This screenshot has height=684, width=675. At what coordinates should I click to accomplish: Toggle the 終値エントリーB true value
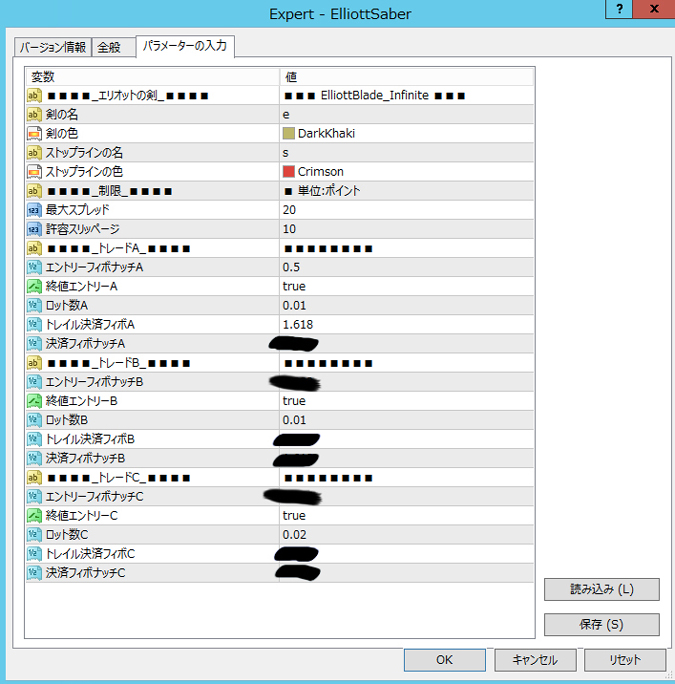pos(407,401)
